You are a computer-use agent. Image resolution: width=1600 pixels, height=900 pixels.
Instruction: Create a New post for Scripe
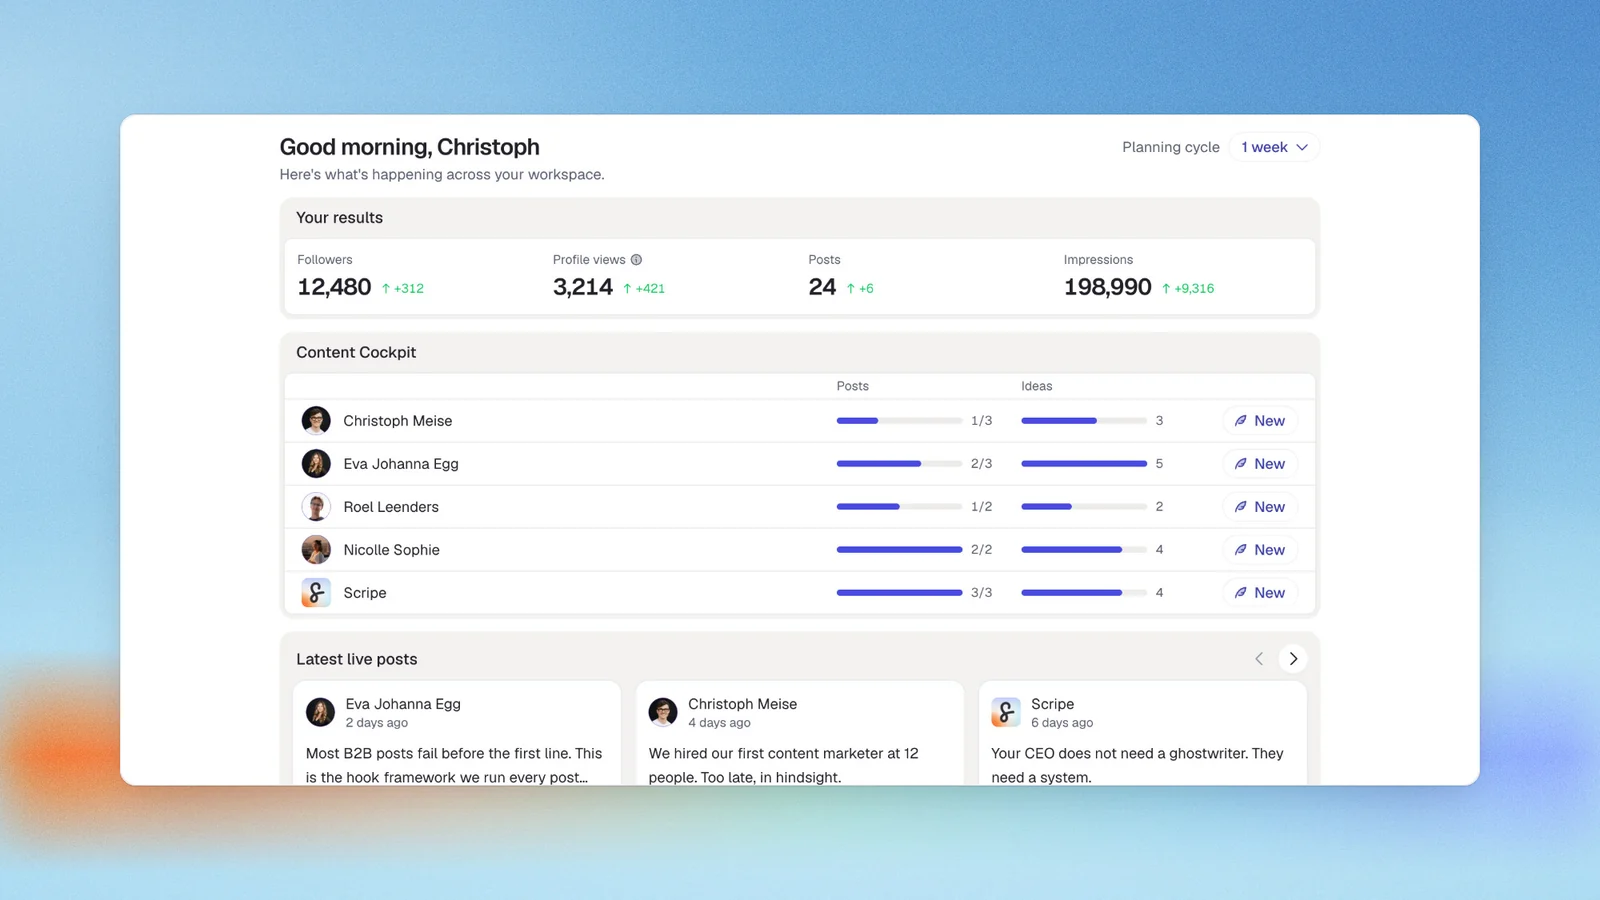click(1260, 593)
